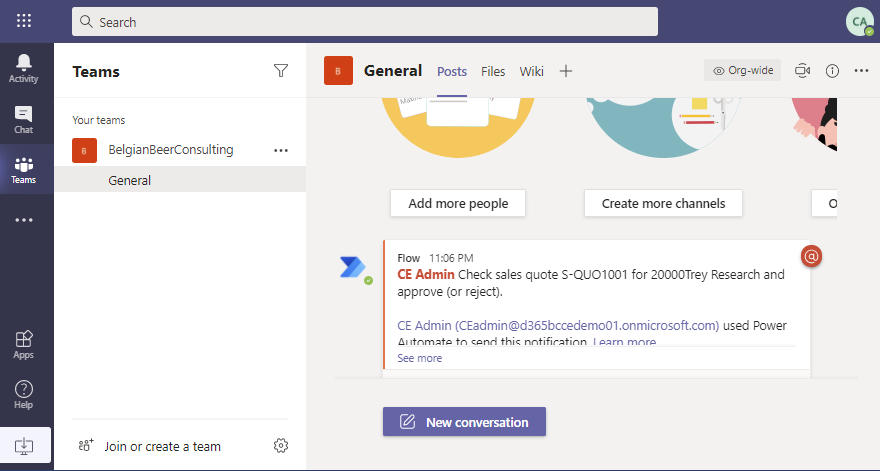Open the app launcher grid icon
This screenshot has height=471, width=880.
pos(24,21)
